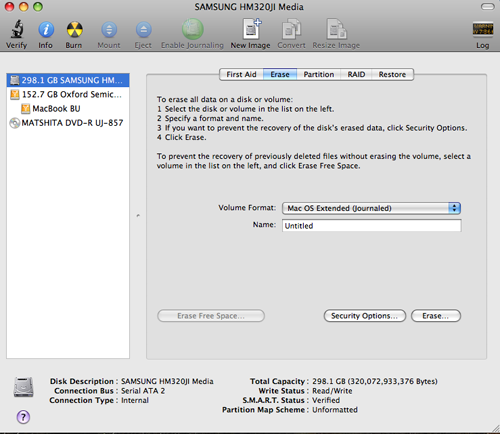The image size is (500, 434).
Task: Click the Eject toolbar icon
Action: tap(143, 29)
